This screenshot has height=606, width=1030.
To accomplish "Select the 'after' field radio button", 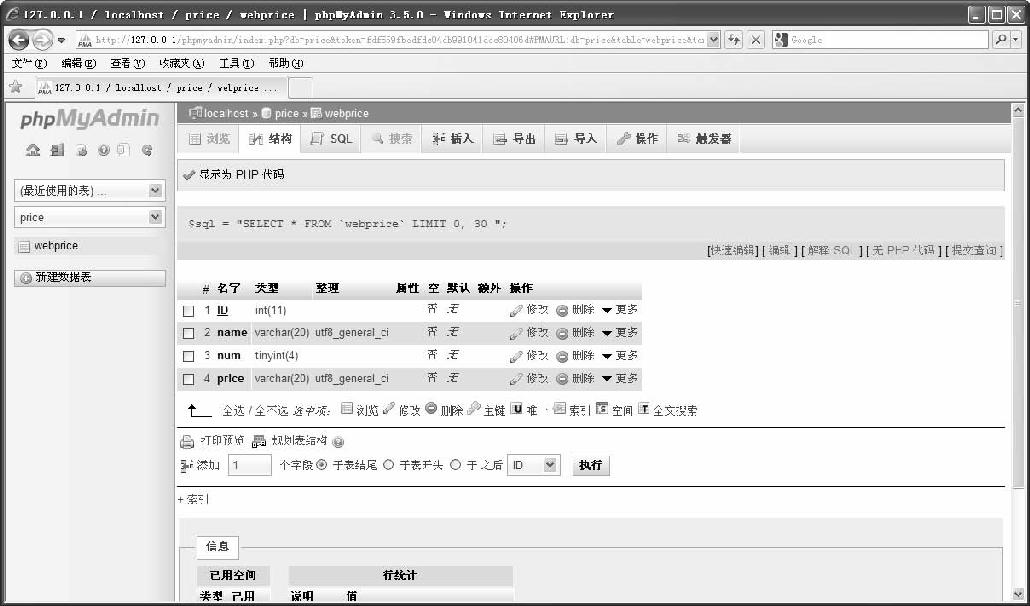I will click(x=455, y=465).
